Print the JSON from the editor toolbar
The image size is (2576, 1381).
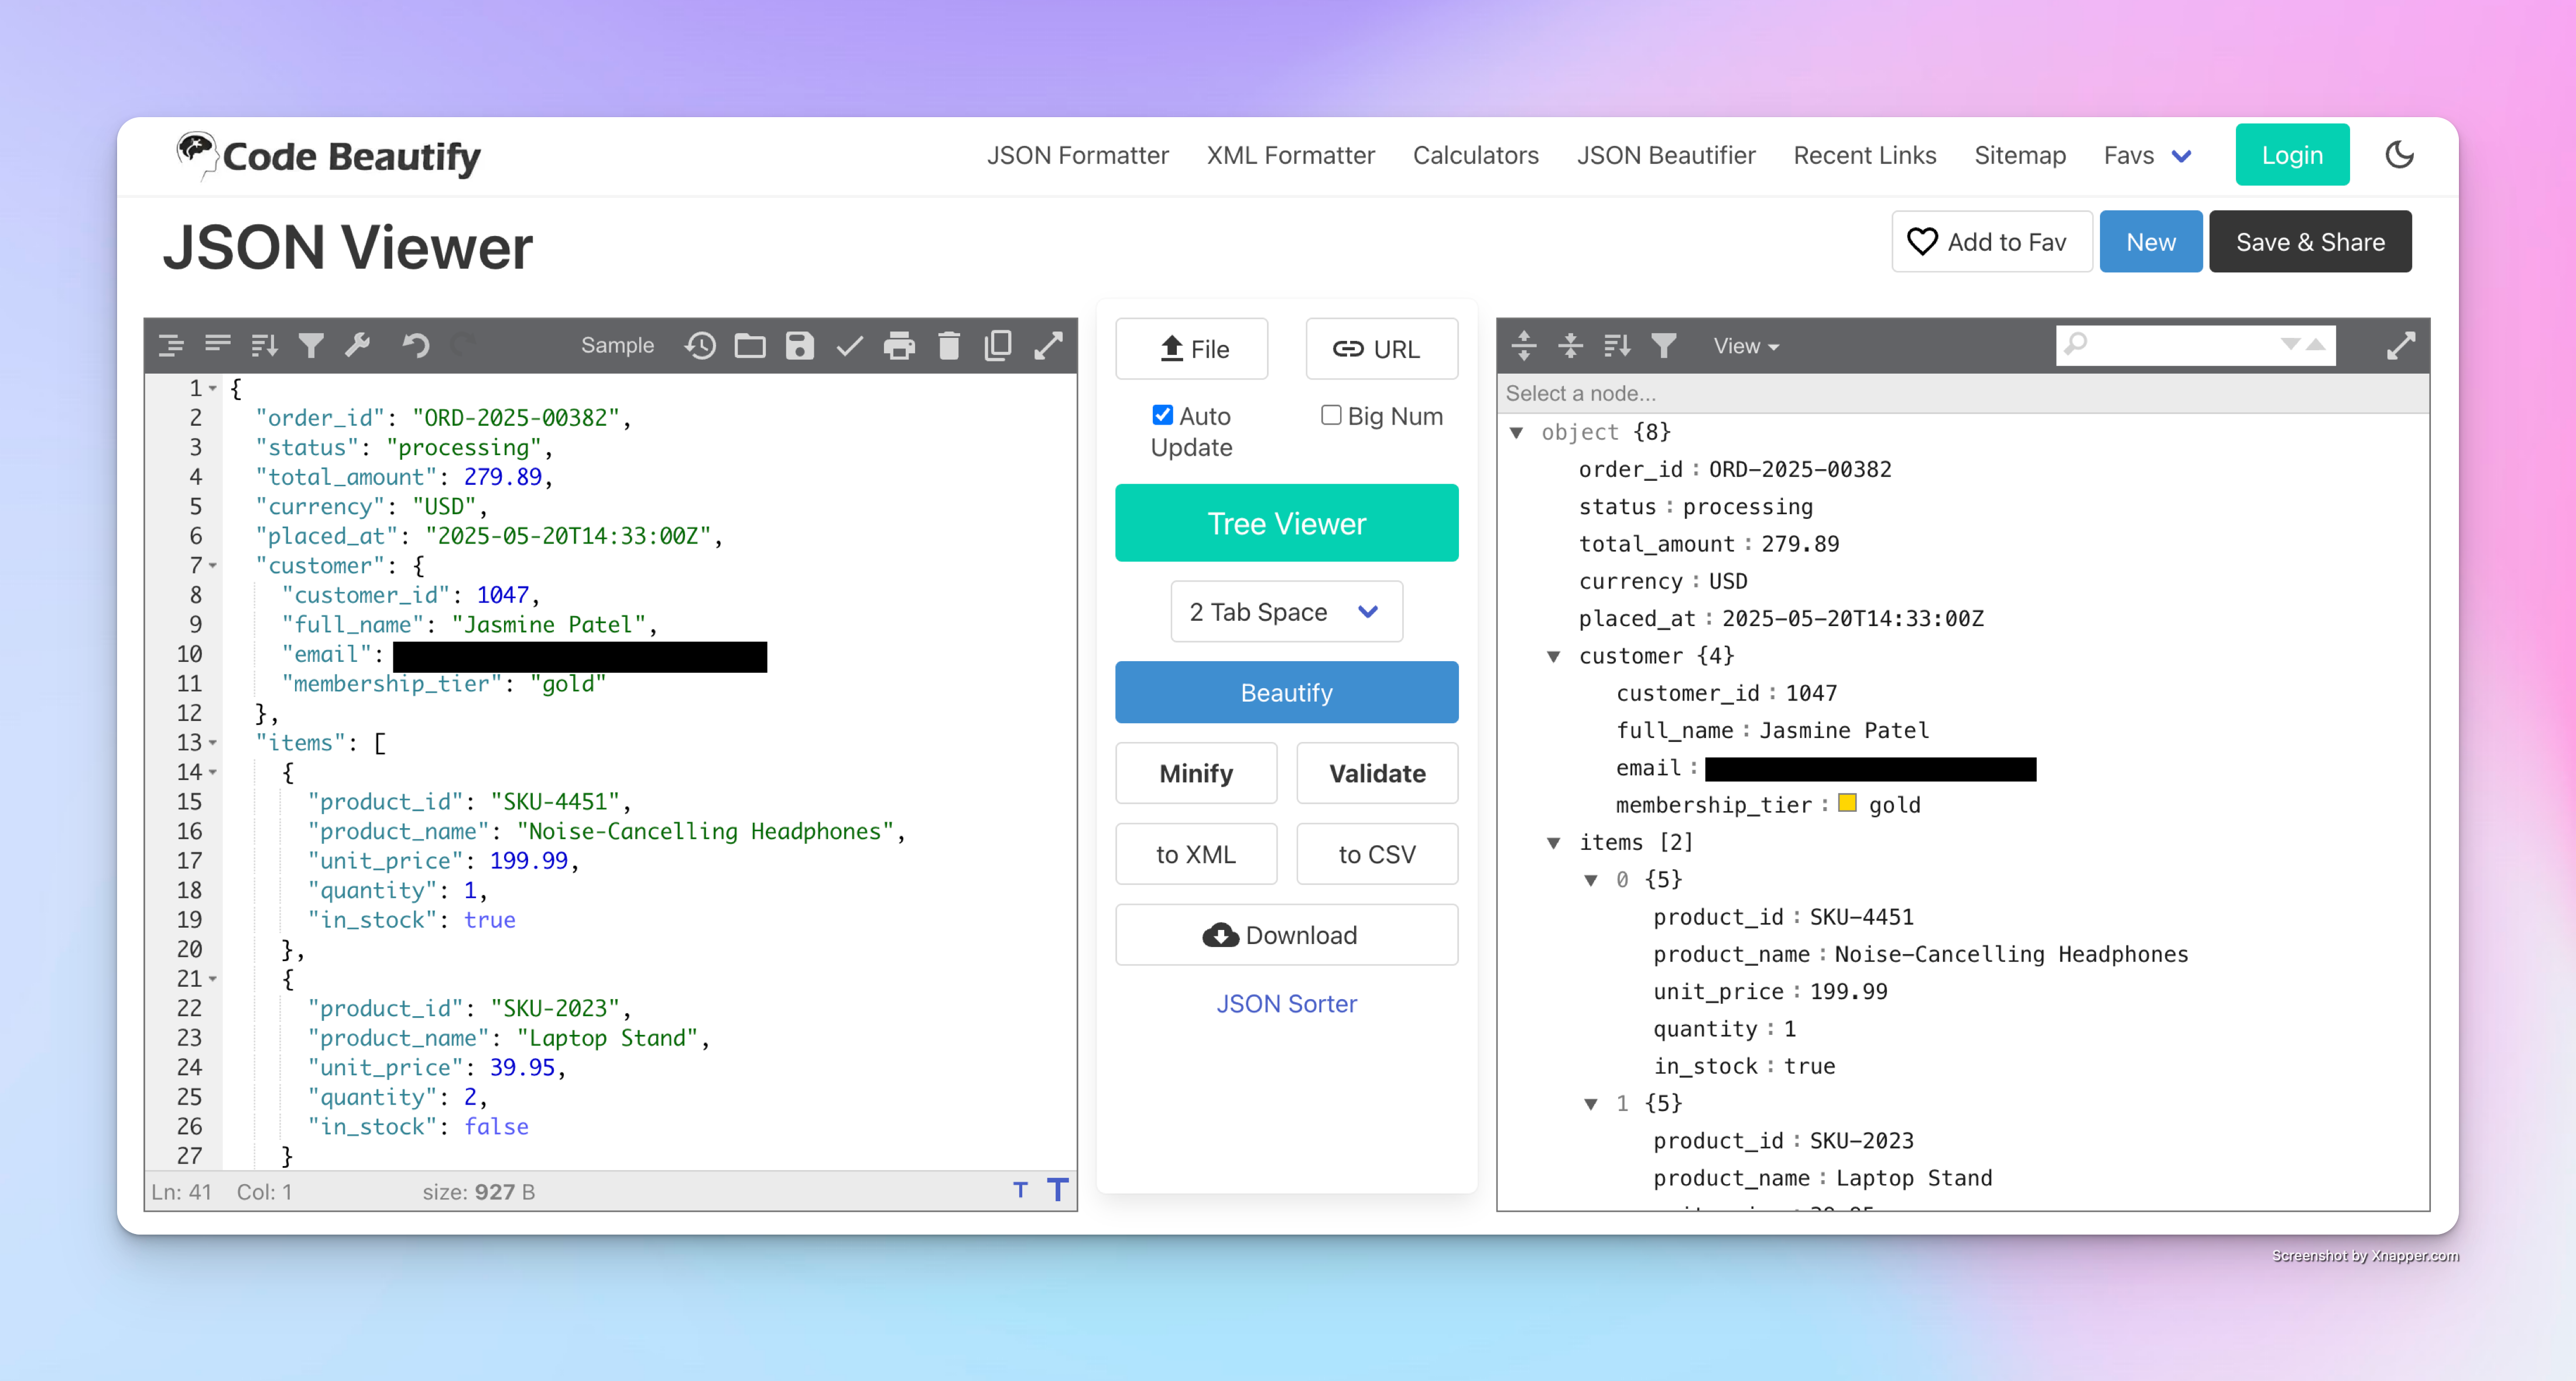coord(899,345)
